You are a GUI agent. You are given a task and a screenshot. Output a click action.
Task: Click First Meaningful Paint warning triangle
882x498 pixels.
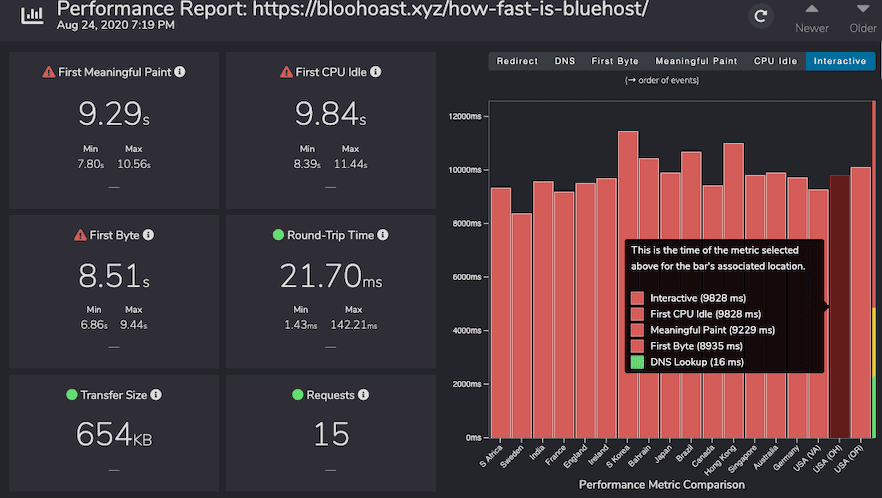pos(48,72)
